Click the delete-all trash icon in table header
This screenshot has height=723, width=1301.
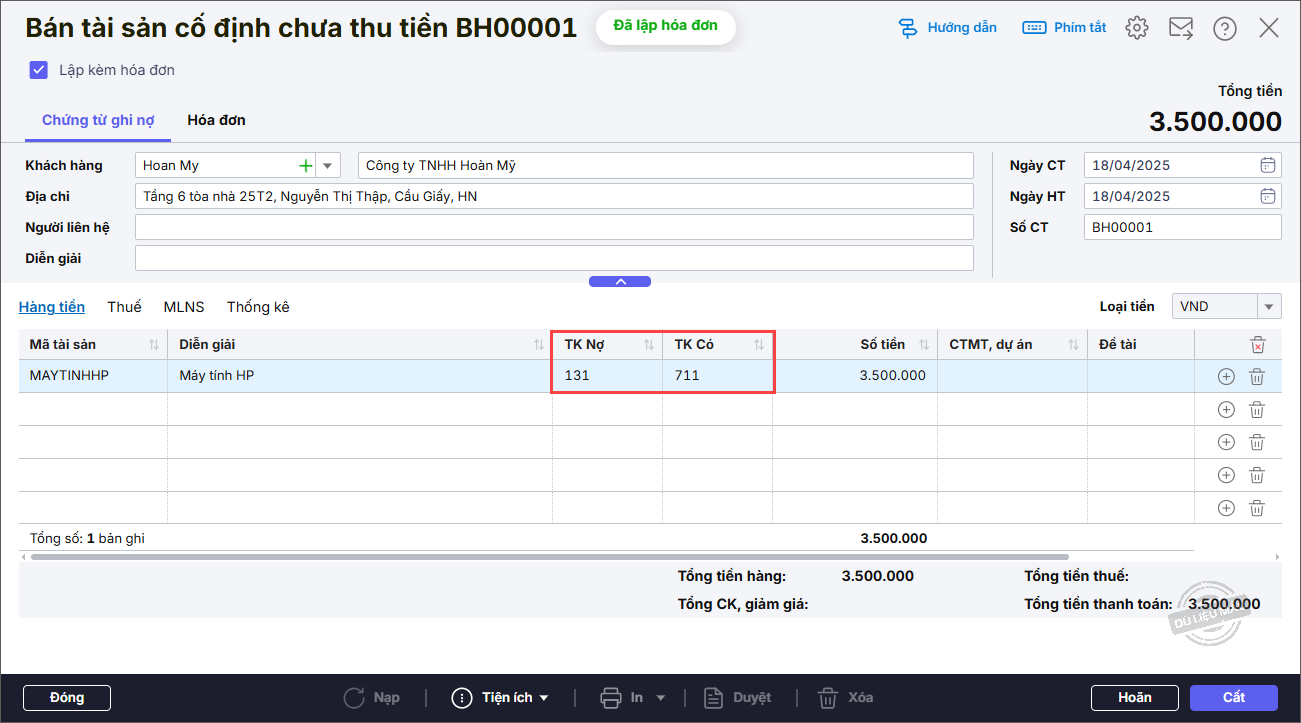pyautogui.click(x=1258, y=345)
